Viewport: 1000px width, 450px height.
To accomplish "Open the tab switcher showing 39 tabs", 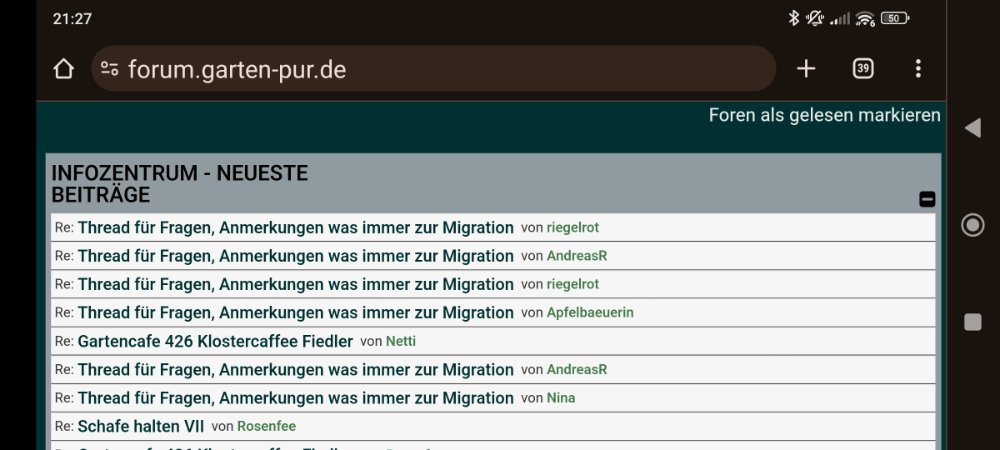I will click(x=862, y=69).
